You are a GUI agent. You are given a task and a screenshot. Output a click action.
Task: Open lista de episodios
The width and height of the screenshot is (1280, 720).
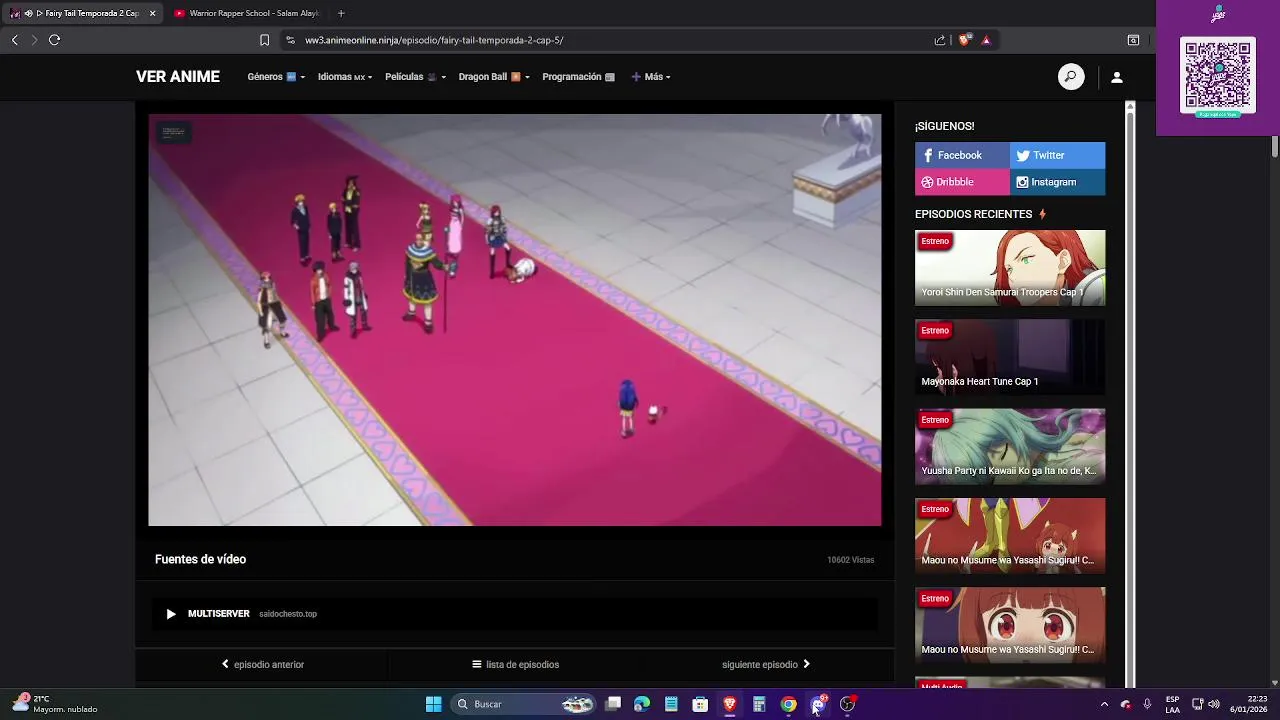pyautogui.click(x=515, y=664)
